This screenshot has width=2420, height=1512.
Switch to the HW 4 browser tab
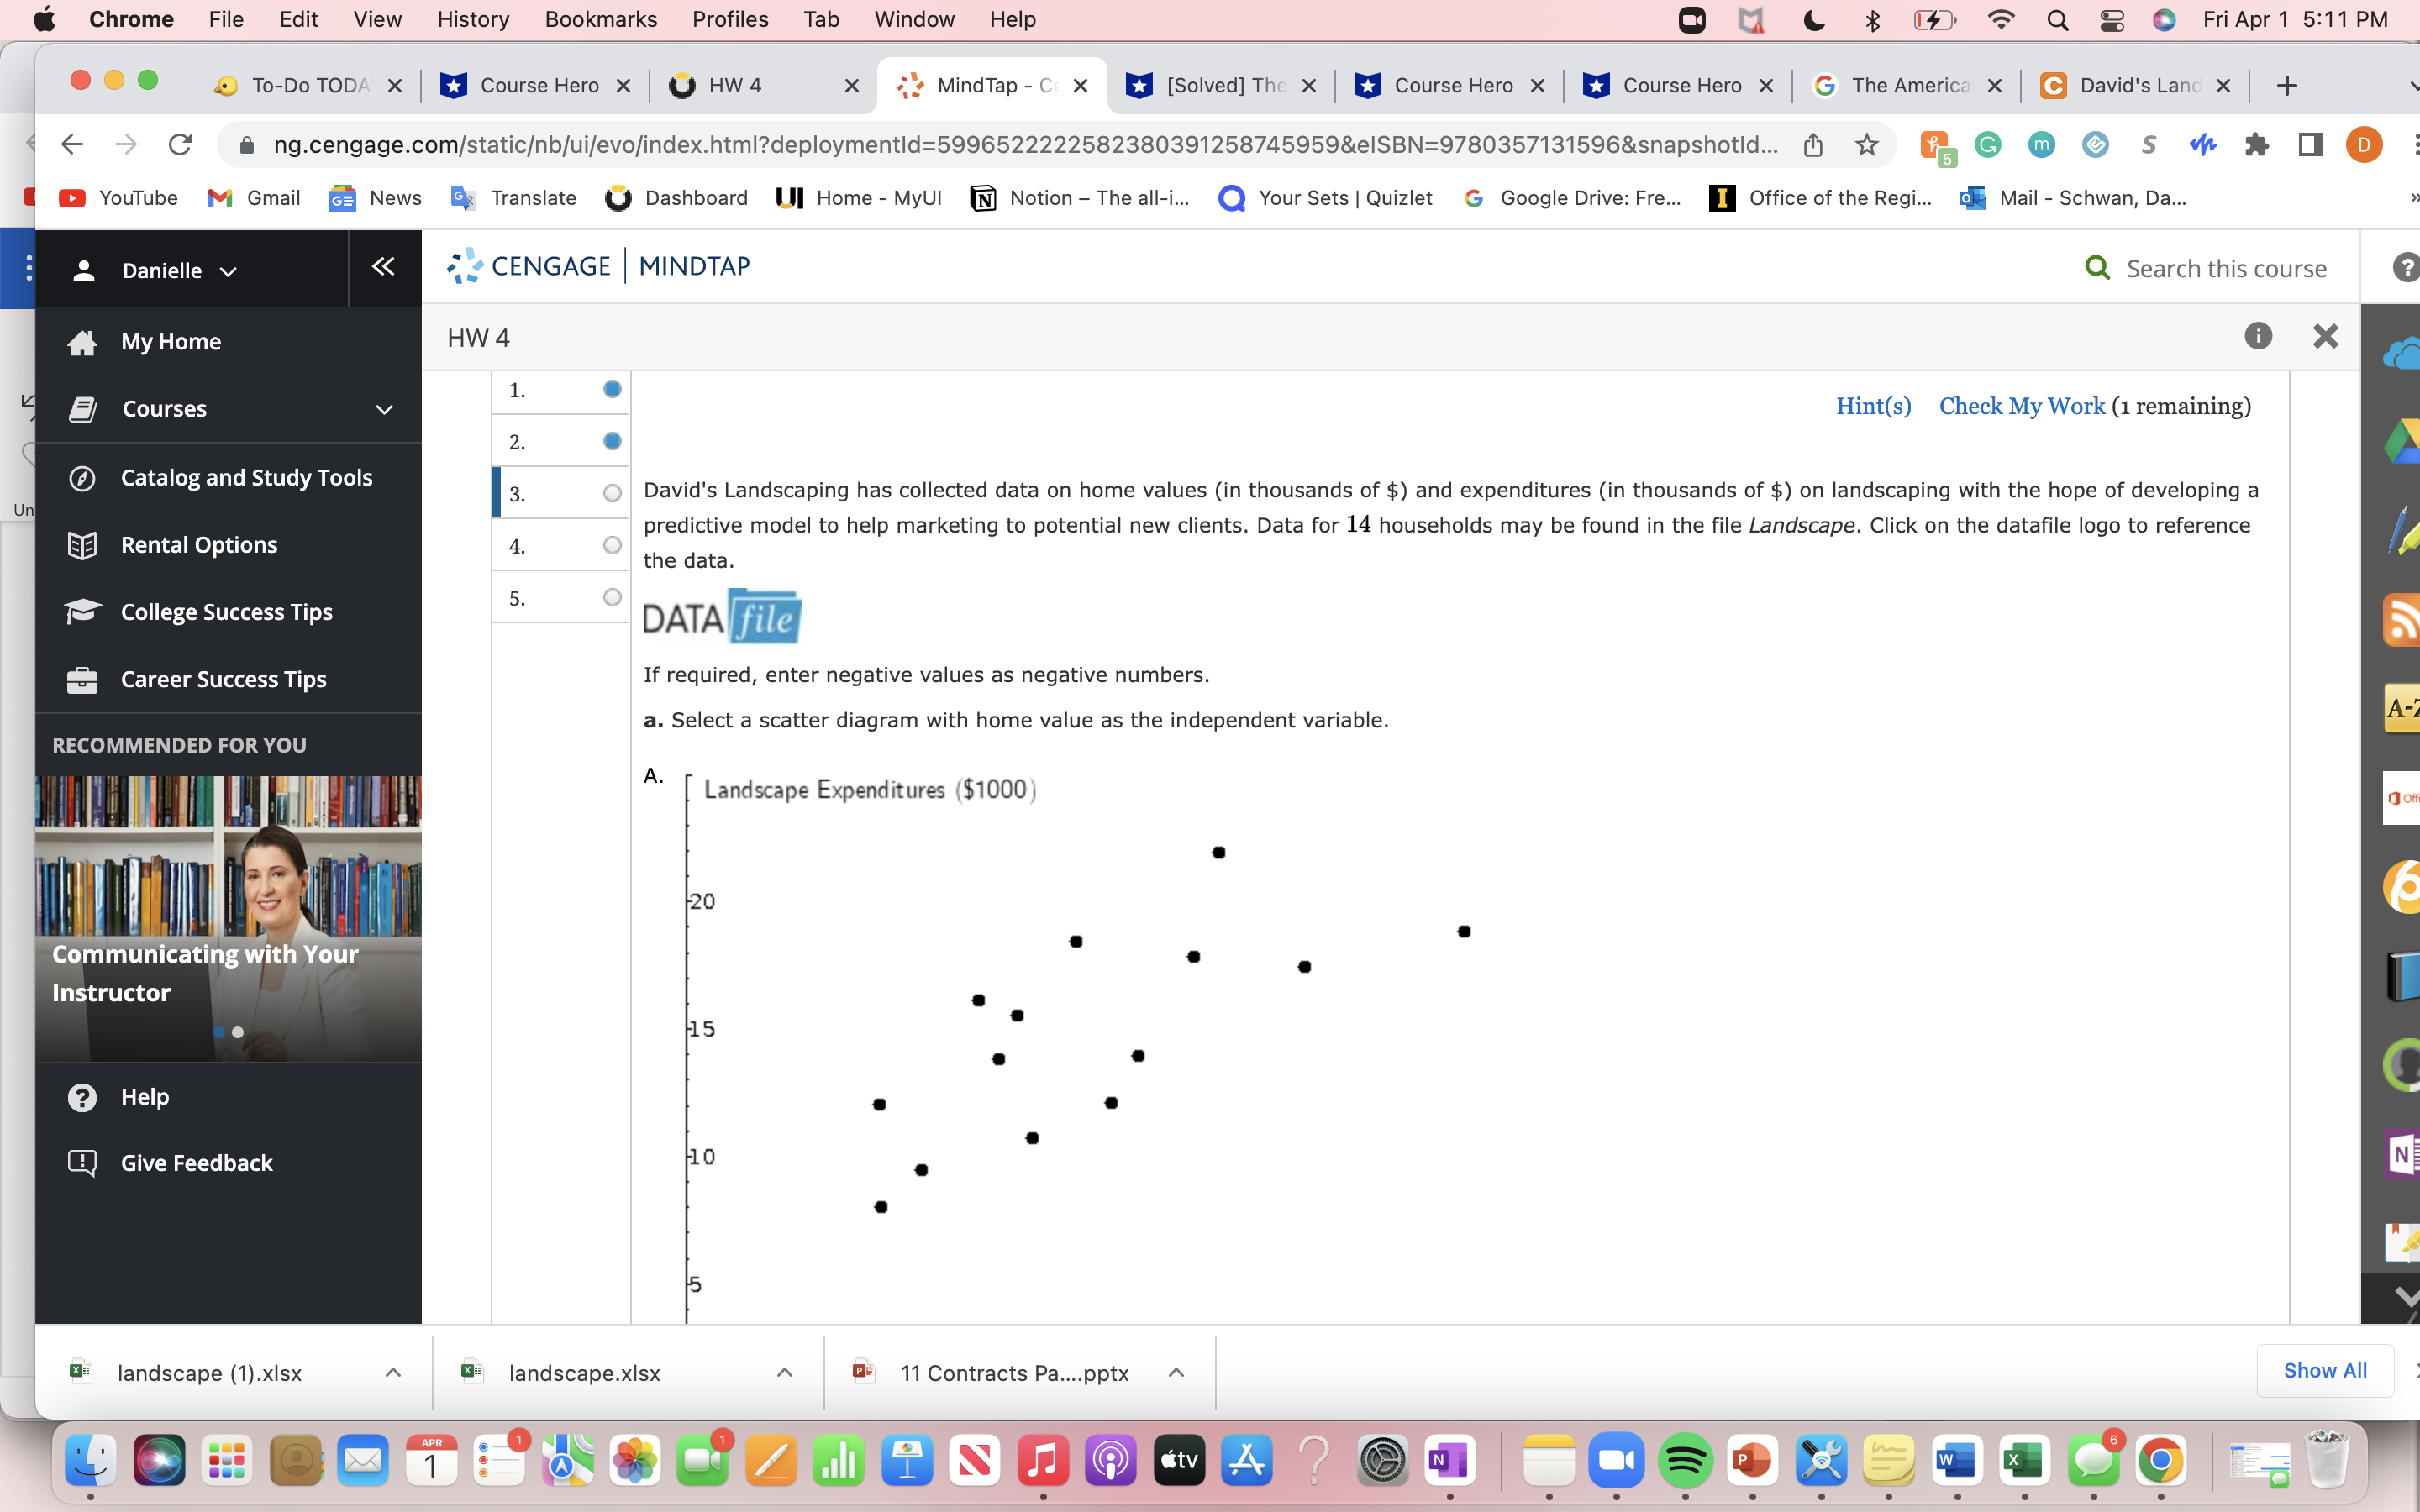[x=735, y=86]
